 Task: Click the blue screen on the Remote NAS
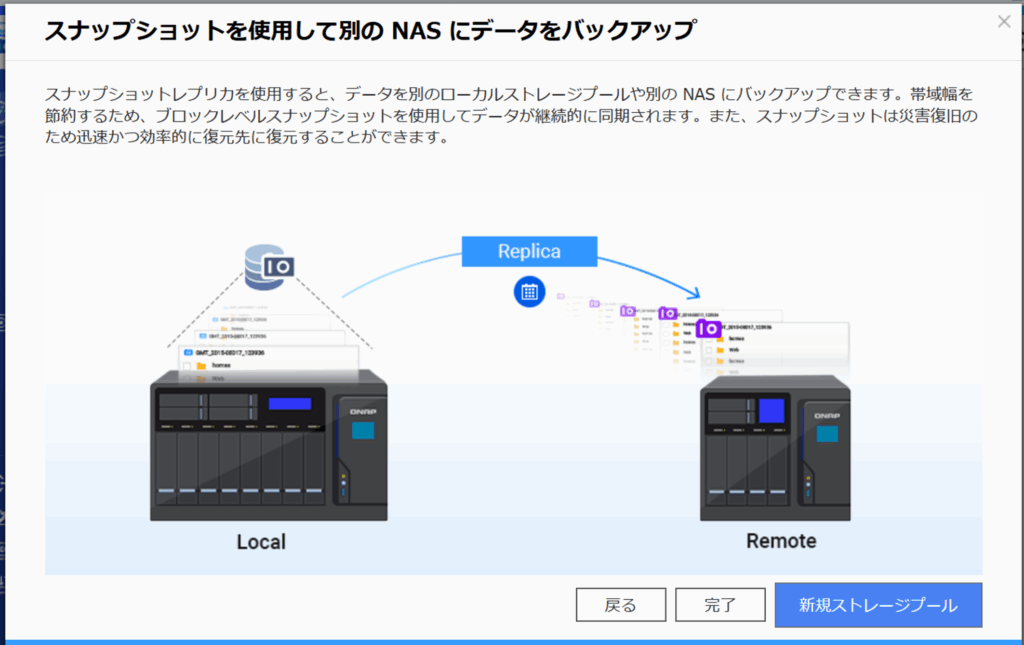coord(771,410)
